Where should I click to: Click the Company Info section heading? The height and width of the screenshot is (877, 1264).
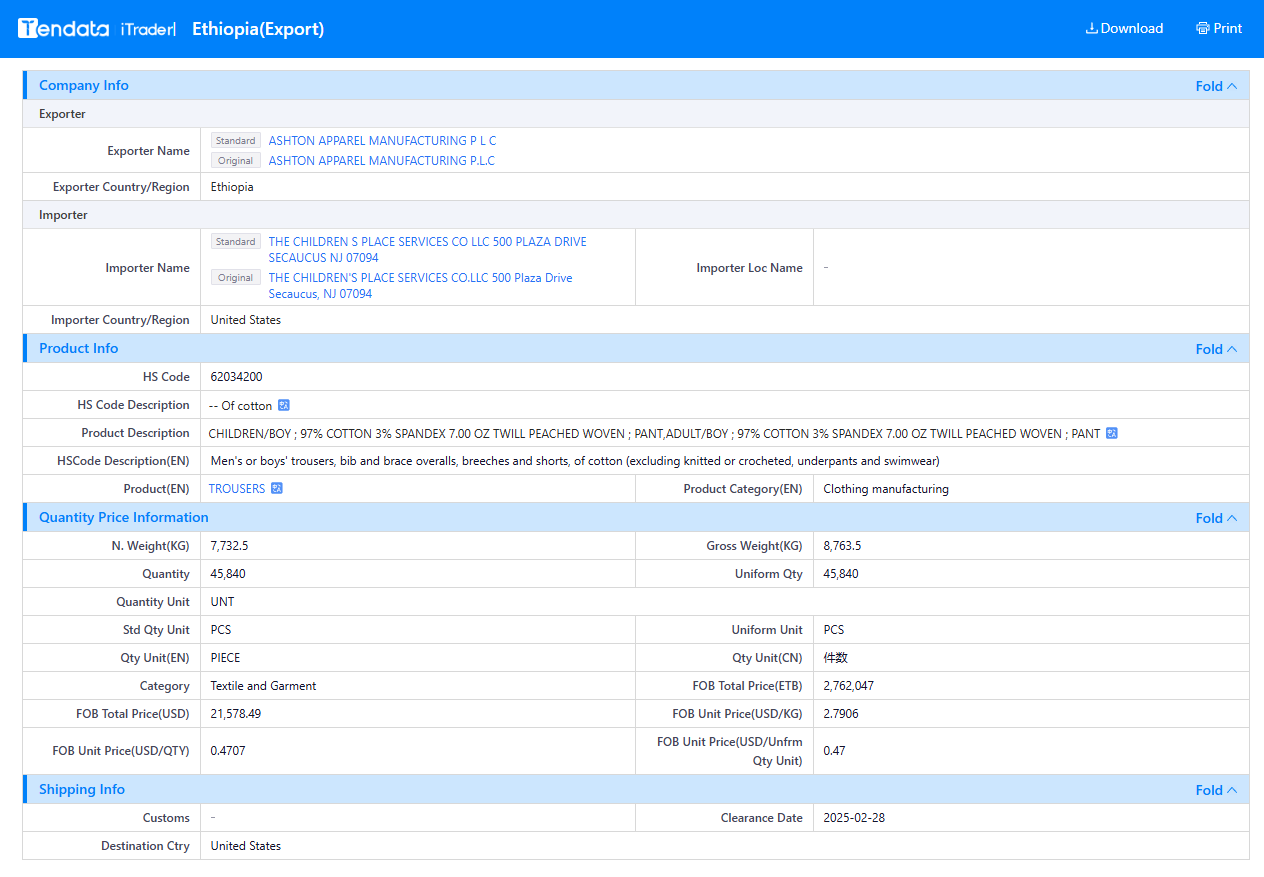pos(84,86)
